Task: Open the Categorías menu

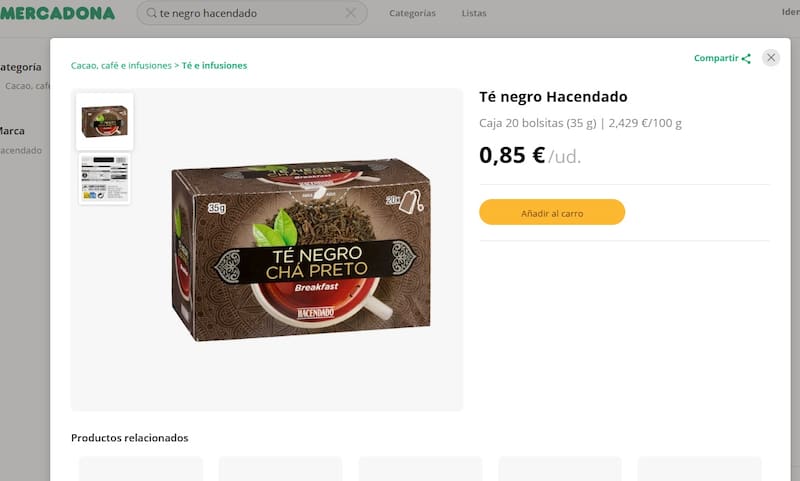Action: 412,13
